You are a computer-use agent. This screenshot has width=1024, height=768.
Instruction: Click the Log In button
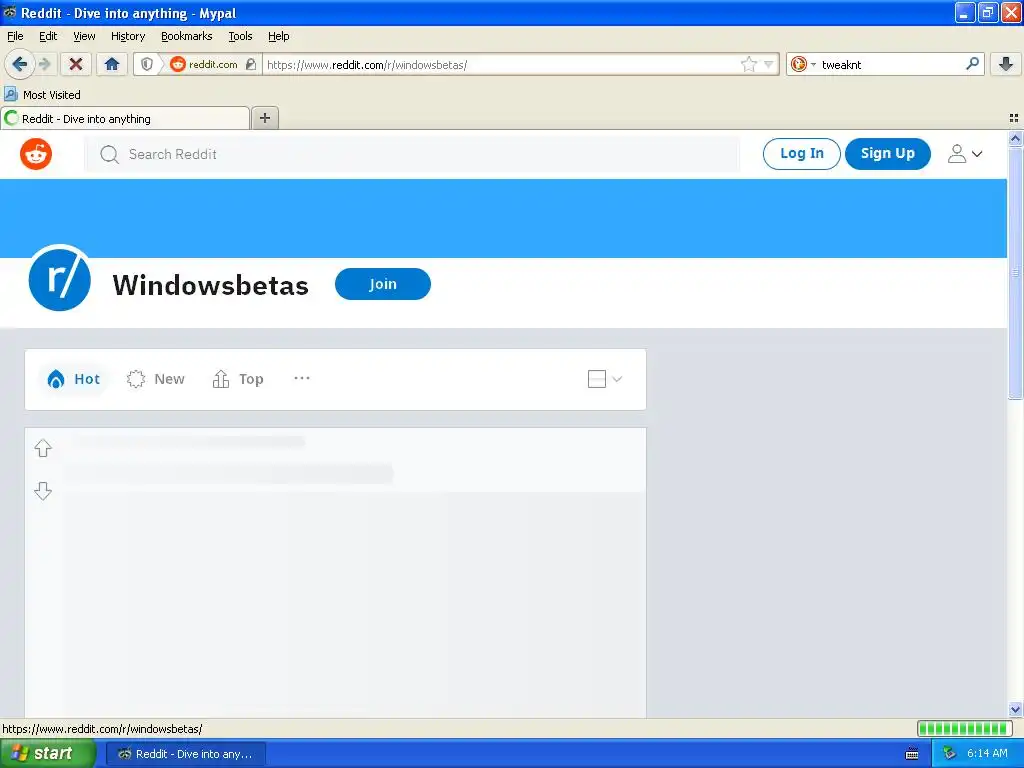801,153
